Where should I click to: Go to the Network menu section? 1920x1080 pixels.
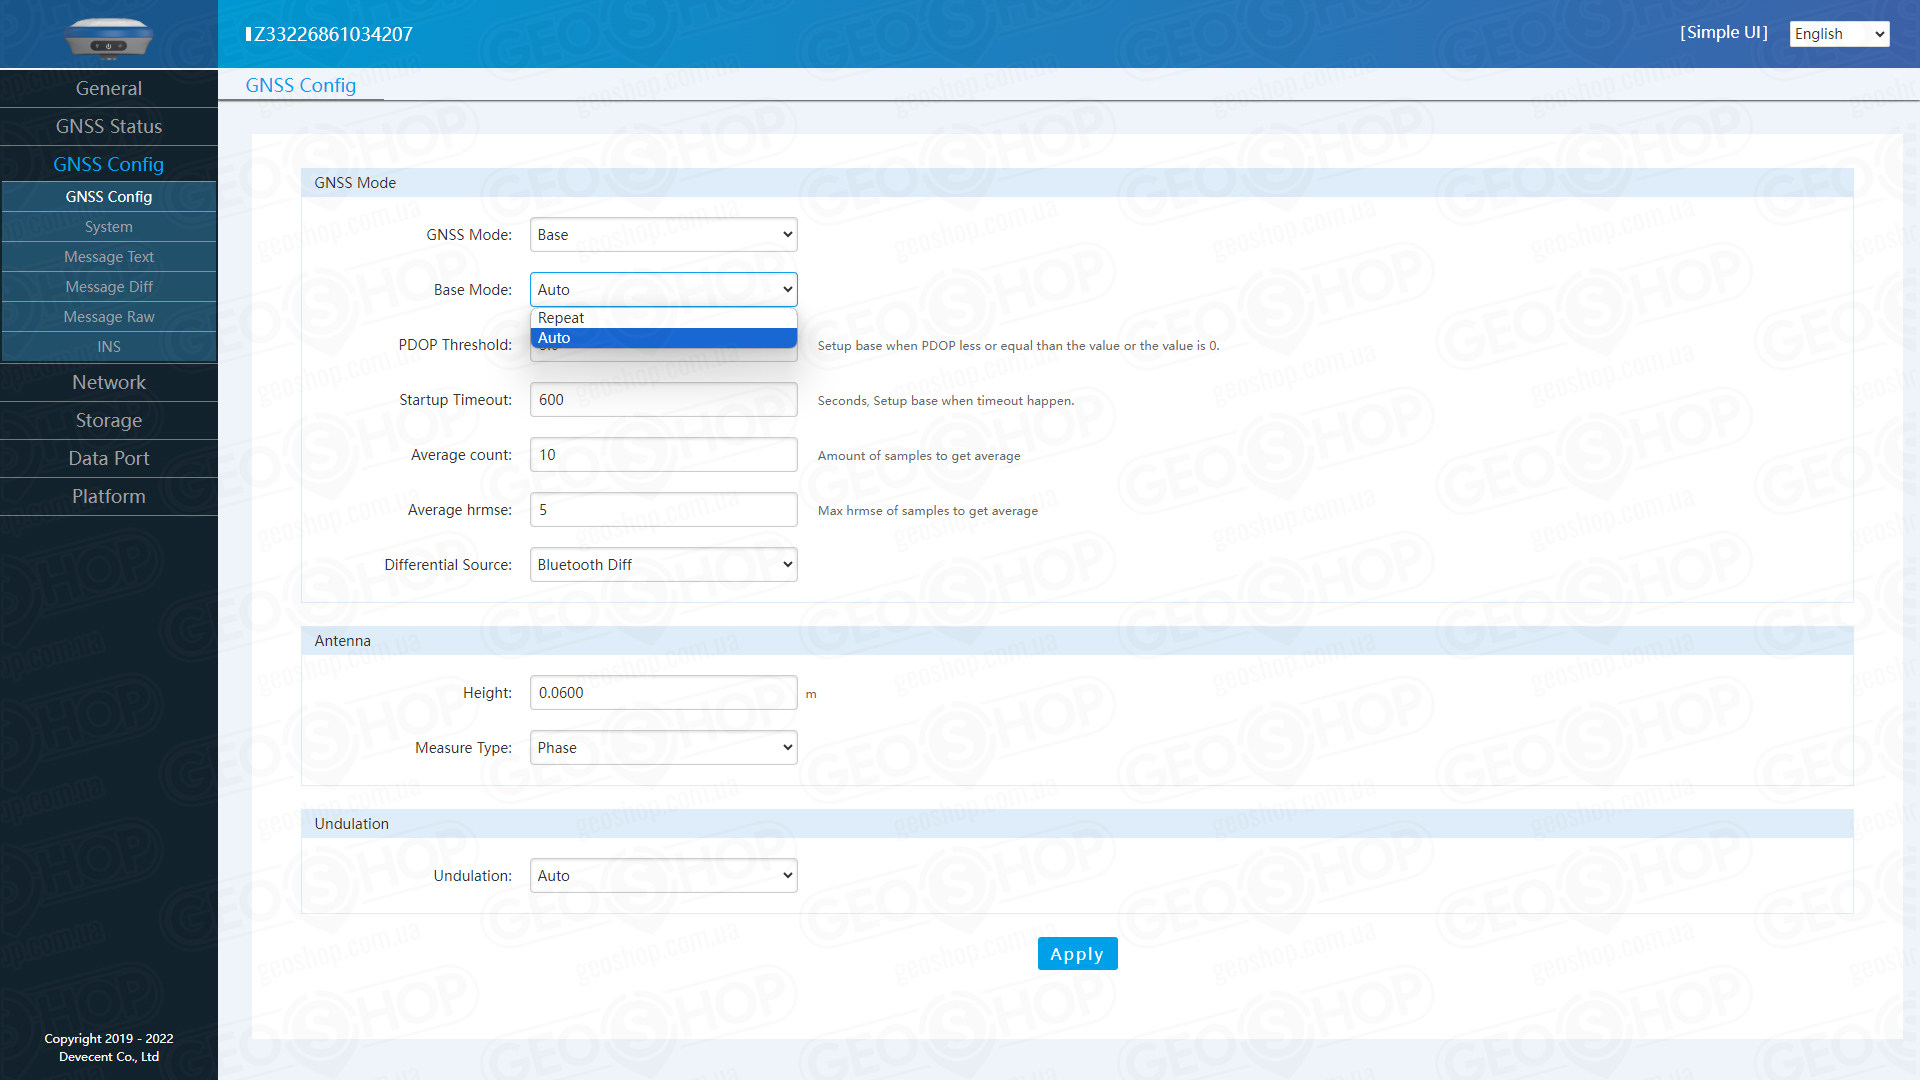click(108, 383)
